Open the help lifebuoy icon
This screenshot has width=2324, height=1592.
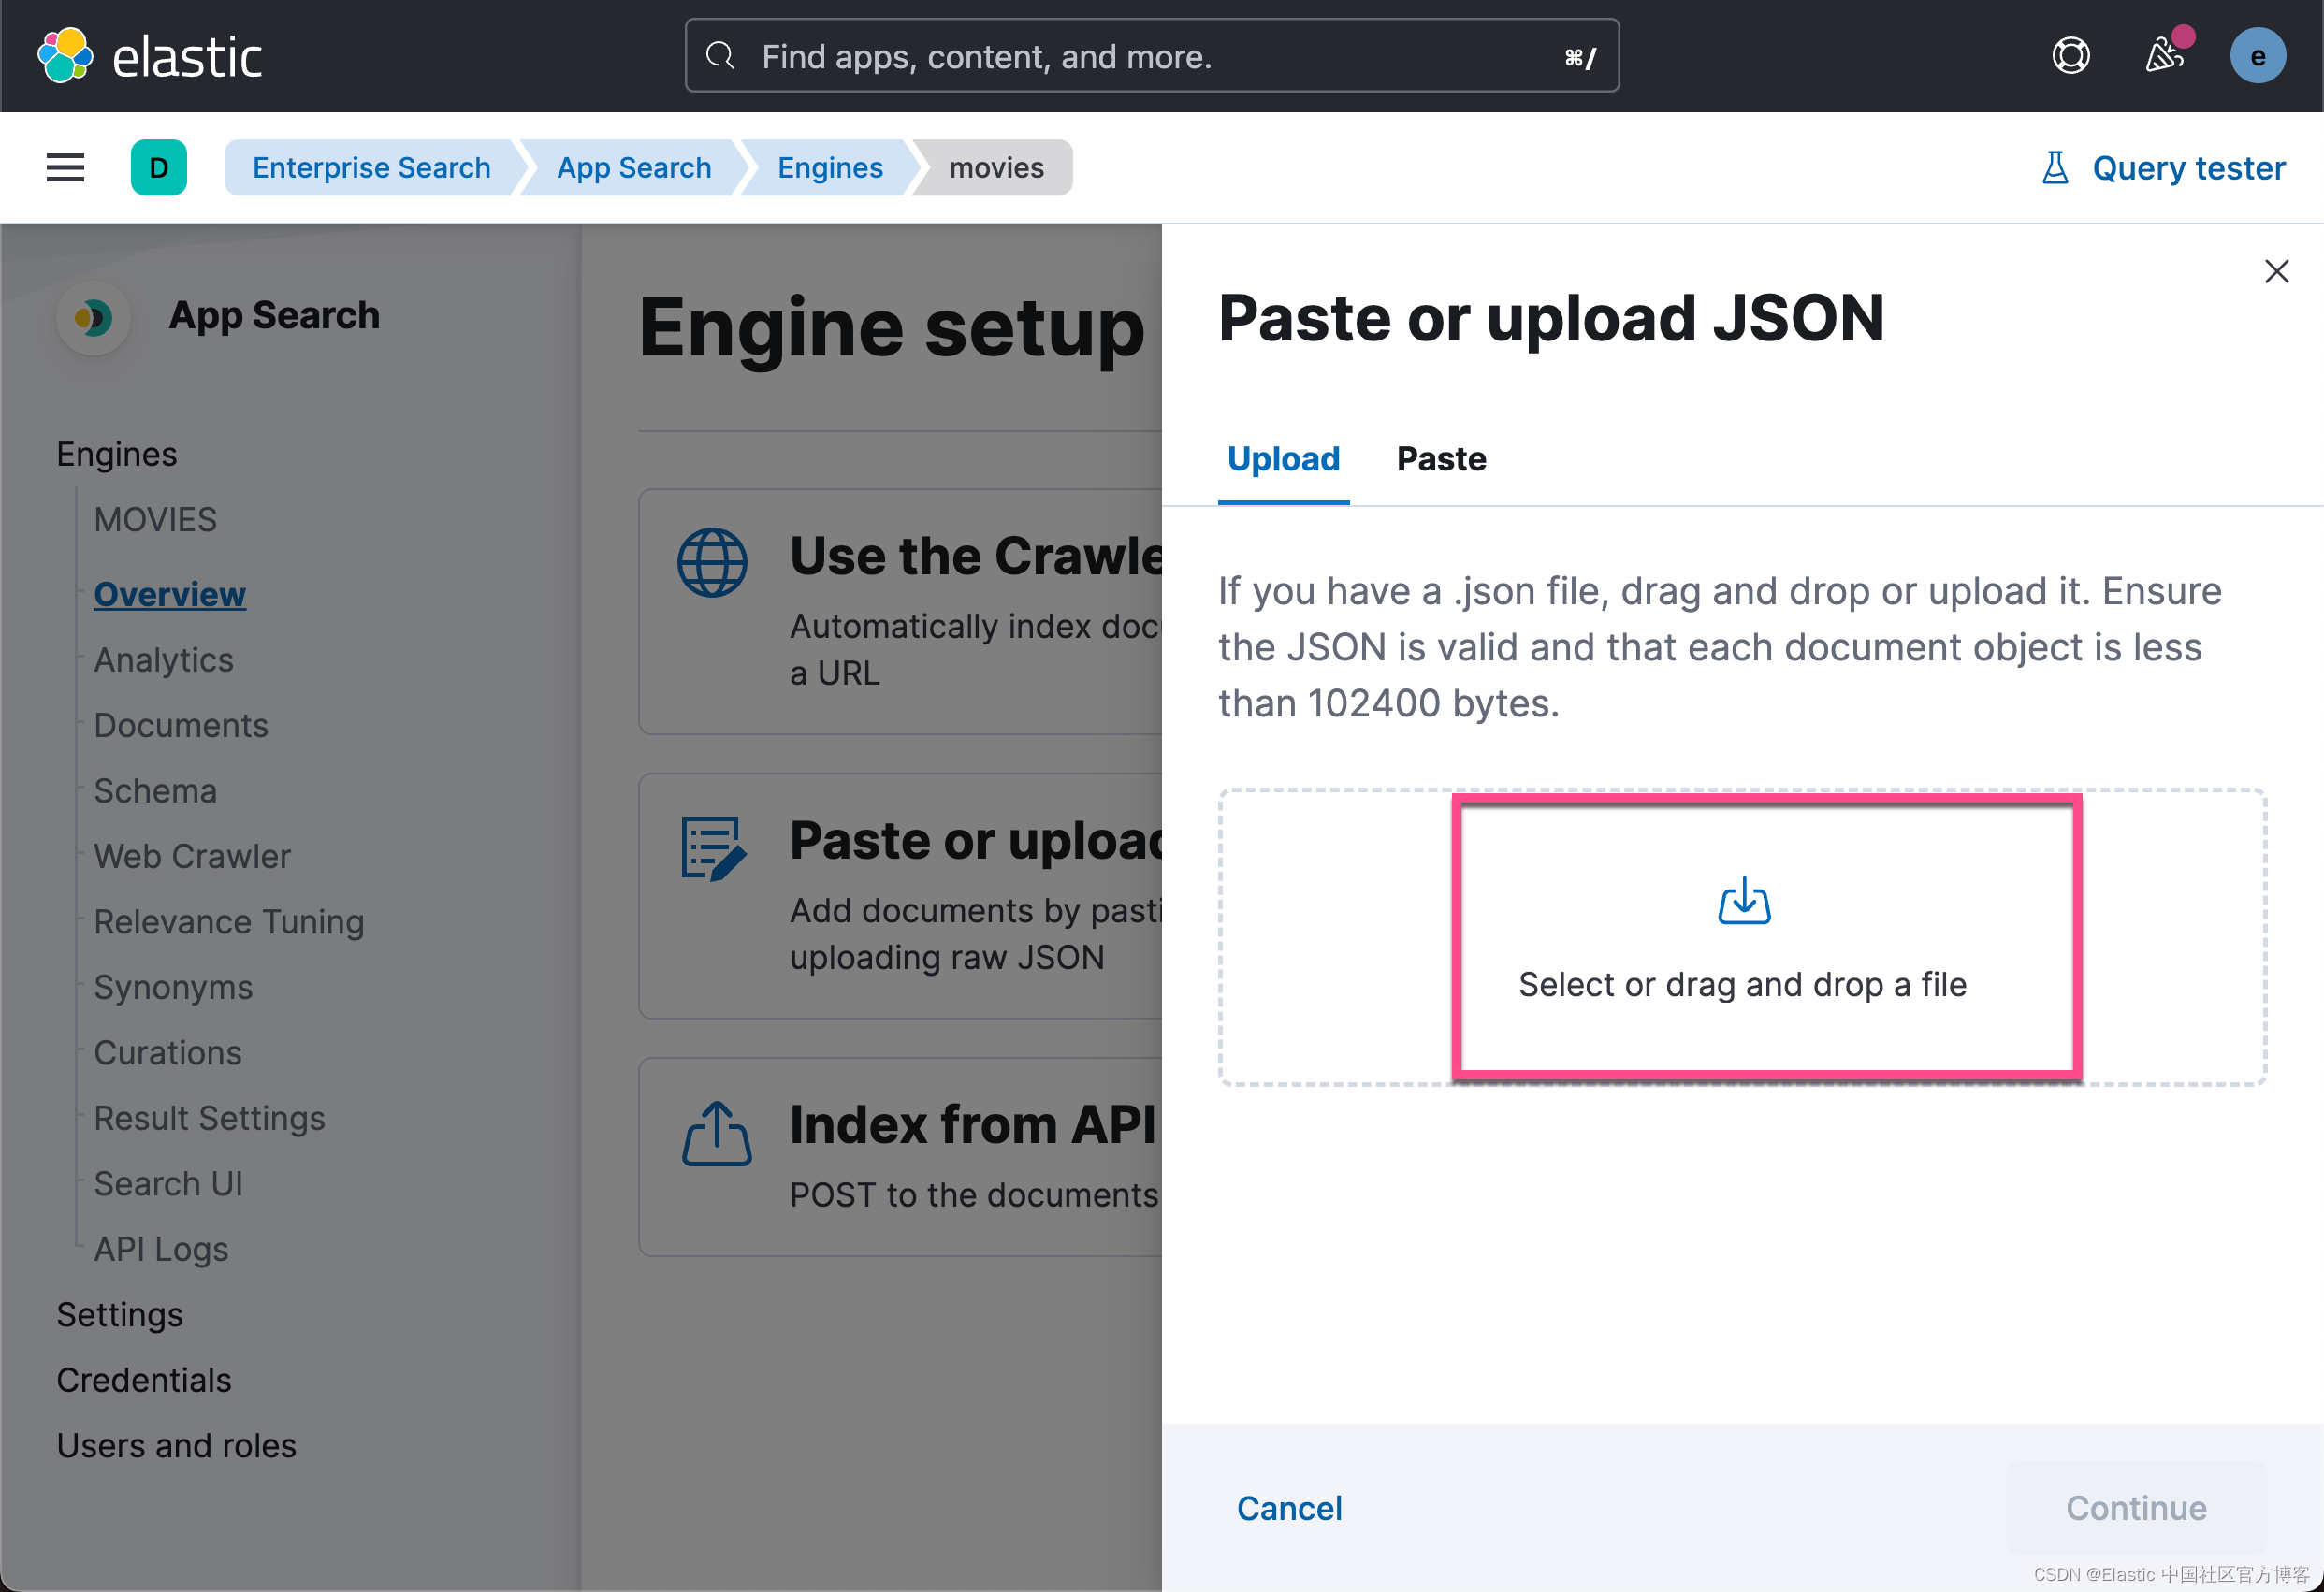coord(2071,56)
